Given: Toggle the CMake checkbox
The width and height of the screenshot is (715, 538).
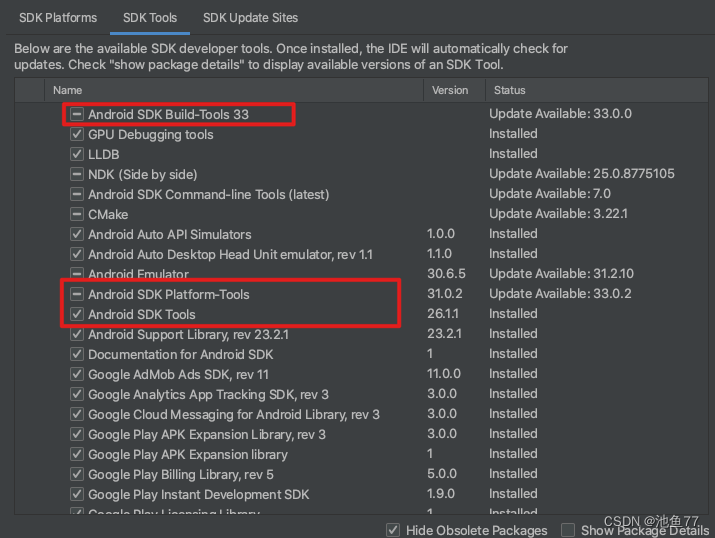Looking at the screenshot, I should tap(77, 214).
